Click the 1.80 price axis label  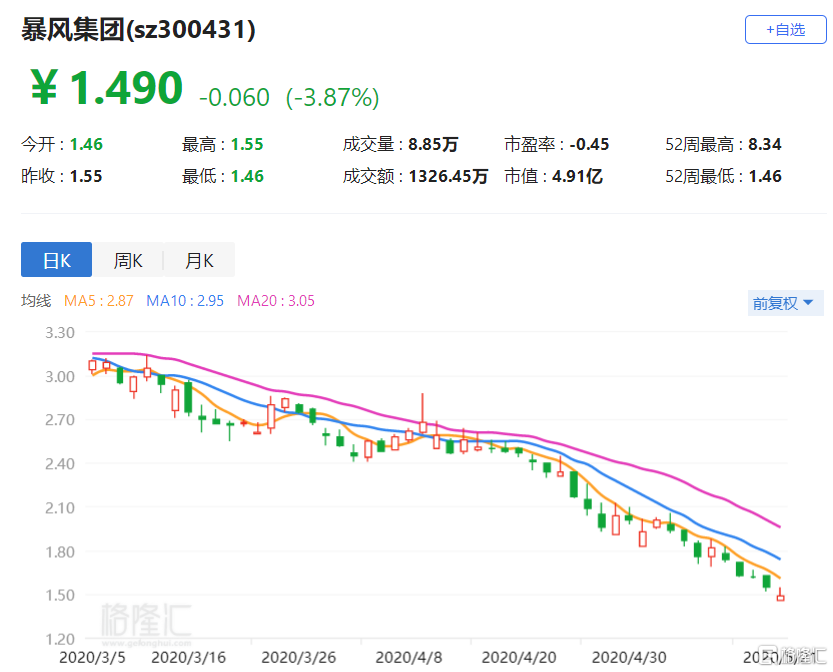[x=60, y=552]
